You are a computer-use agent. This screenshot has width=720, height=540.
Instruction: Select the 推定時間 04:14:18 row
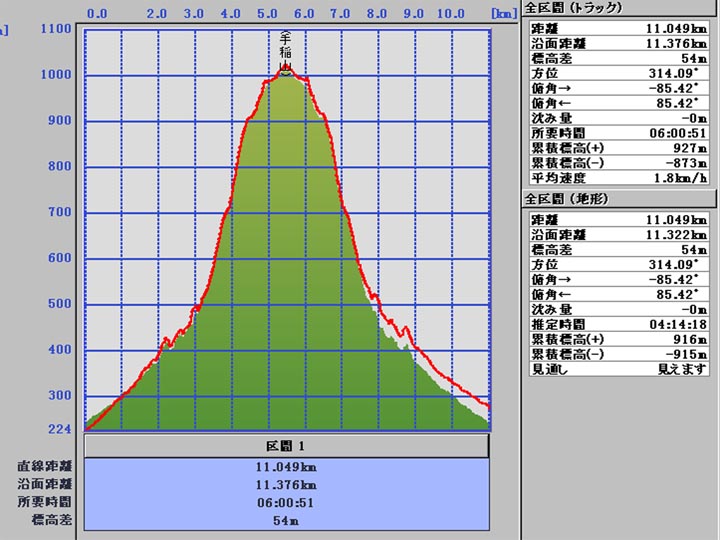tap(620, 324)
